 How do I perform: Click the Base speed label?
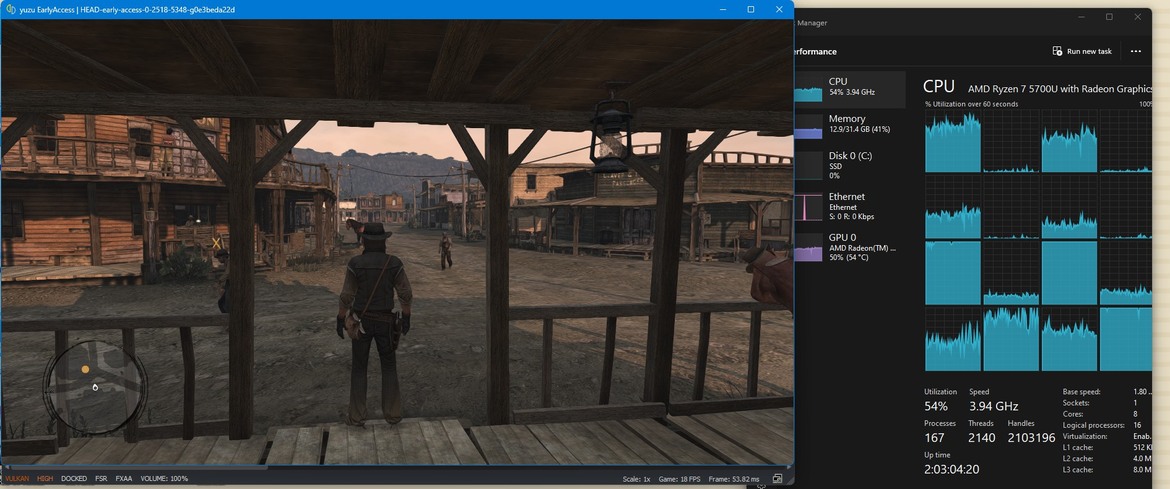pos(1081,392)
